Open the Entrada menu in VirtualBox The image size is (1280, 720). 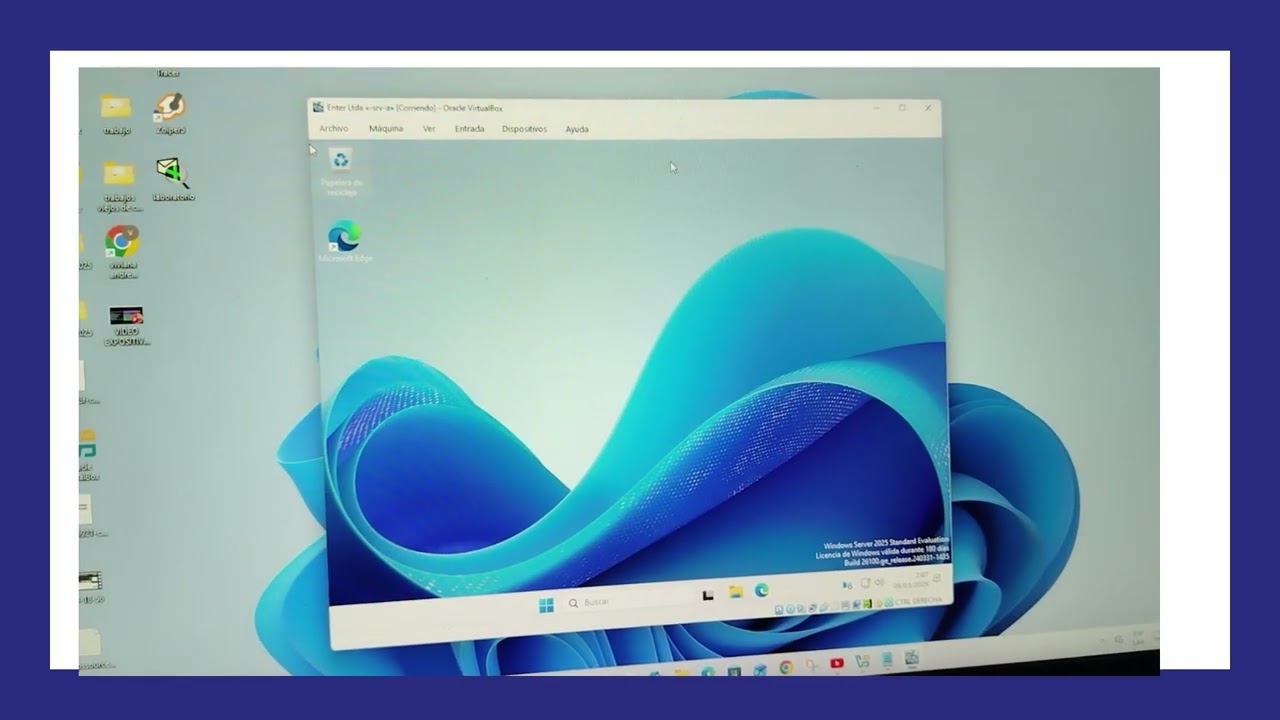(x=469, y=129)
